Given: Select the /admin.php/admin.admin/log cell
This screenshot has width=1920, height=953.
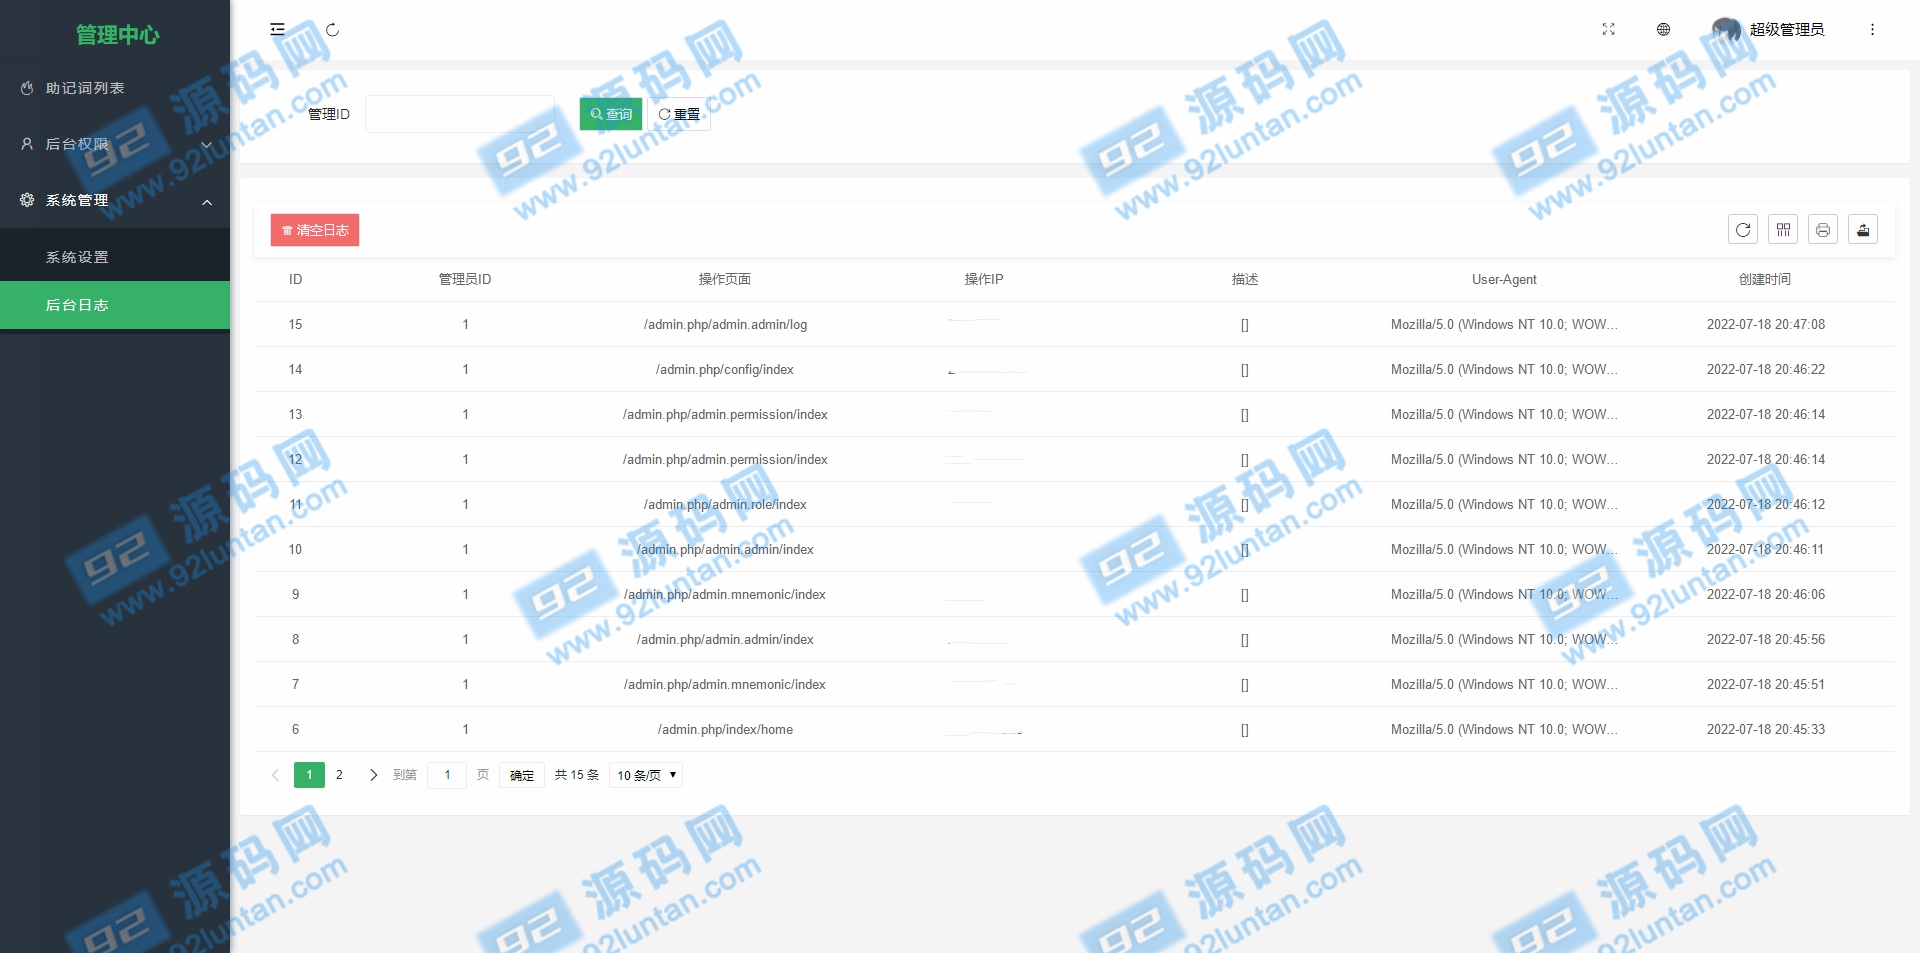Looking at the screenshot, I should [x=725, y=324].
